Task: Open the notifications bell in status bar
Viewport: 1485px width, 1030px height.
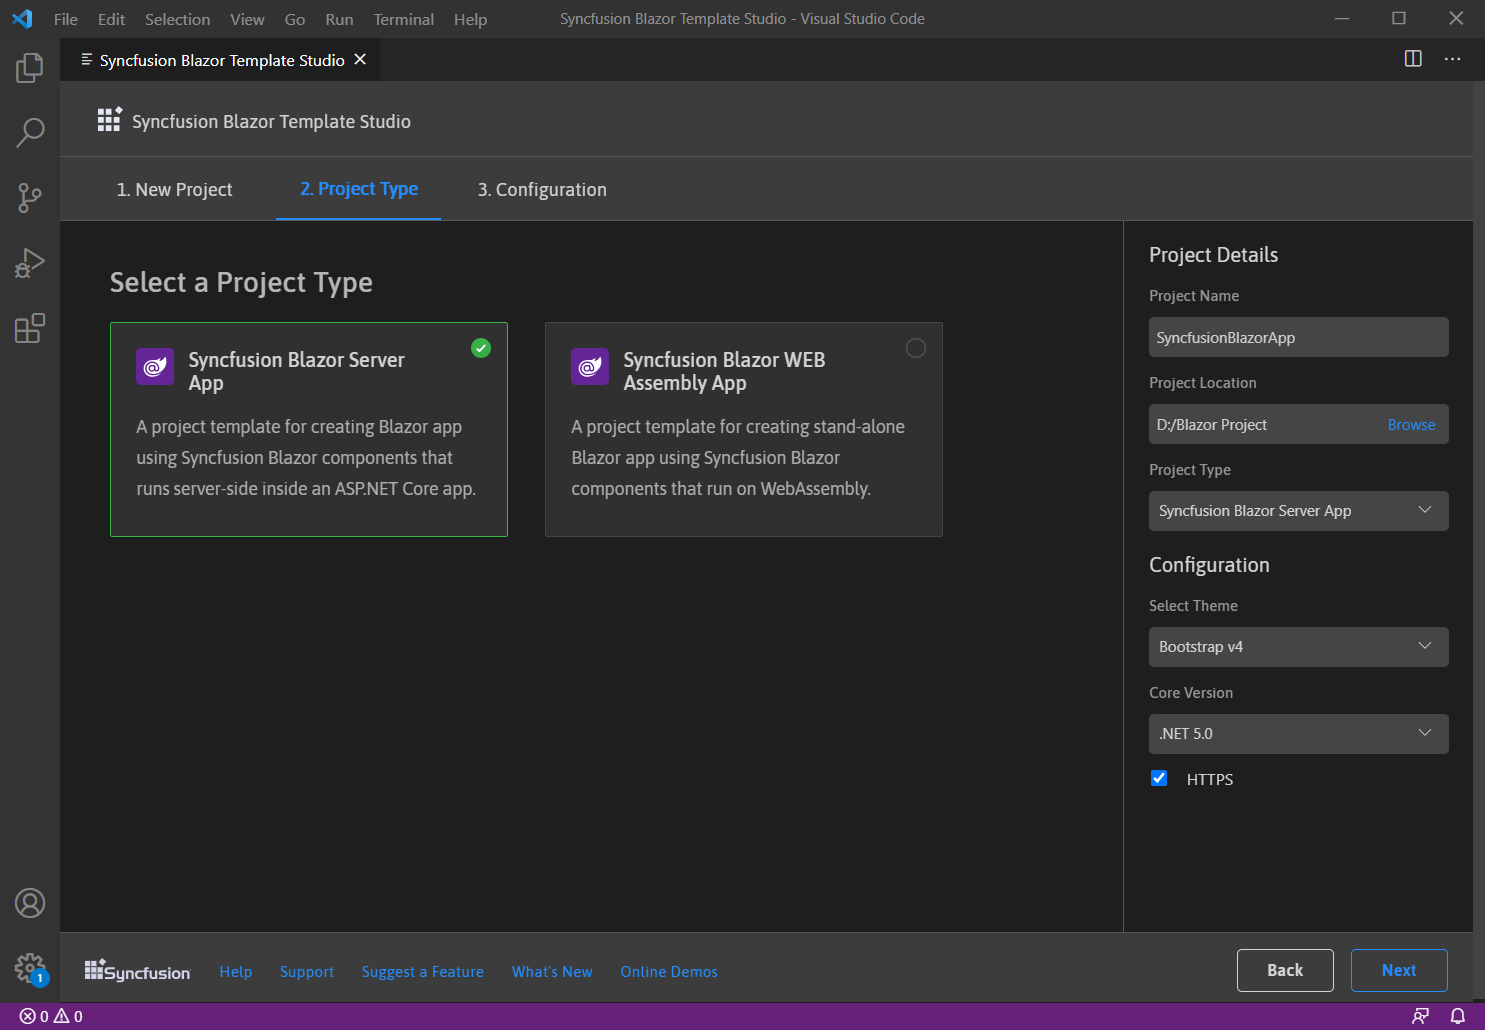Action: pyautogui.click(x=1457, y=1016)
